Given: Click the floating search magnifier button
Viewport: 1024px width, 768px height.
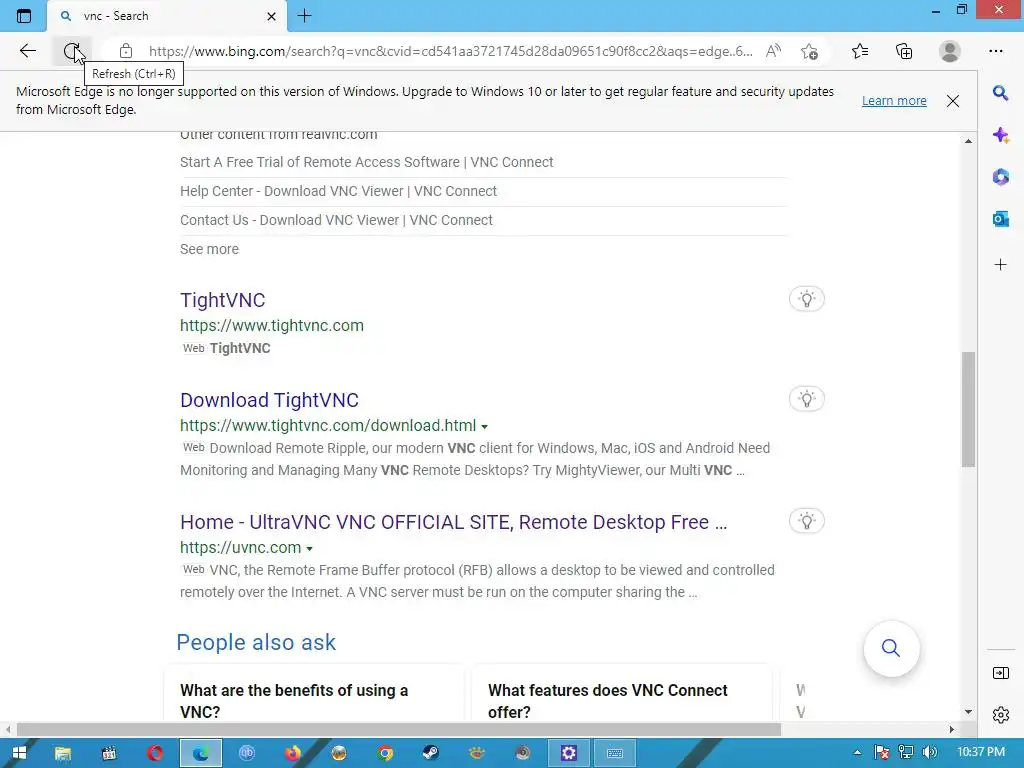Looking at the screenshot, I should [x=891, y=648].
